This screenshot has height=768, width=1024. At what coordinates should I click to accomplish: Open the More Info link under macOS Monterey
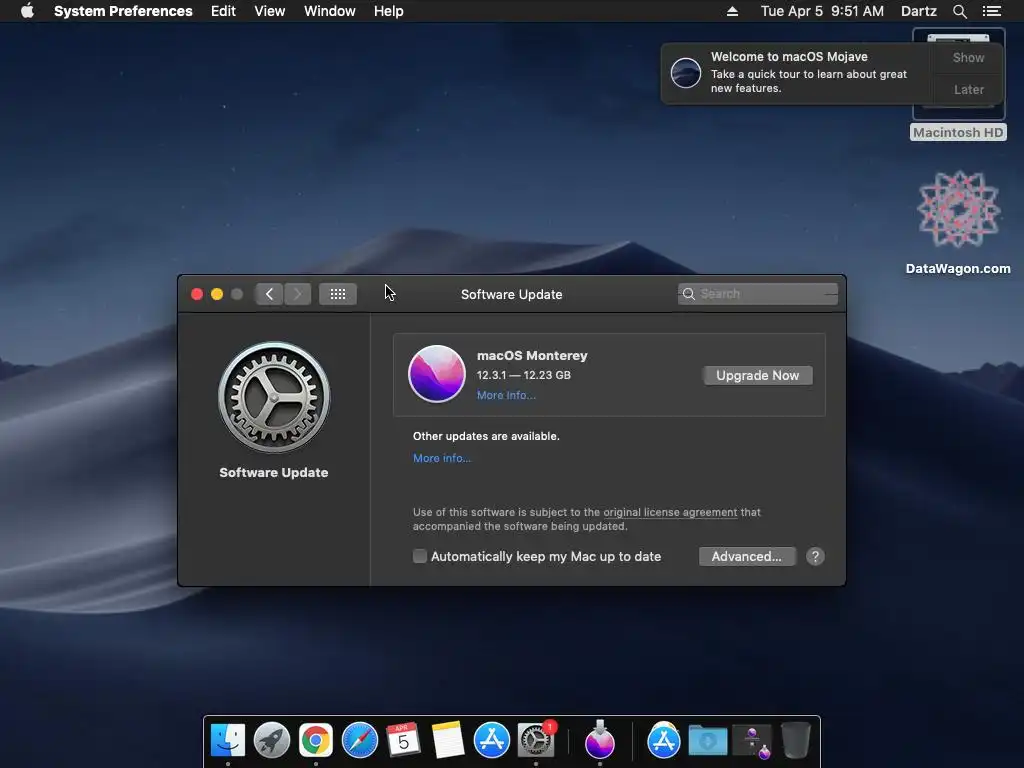tap(506, 395)
